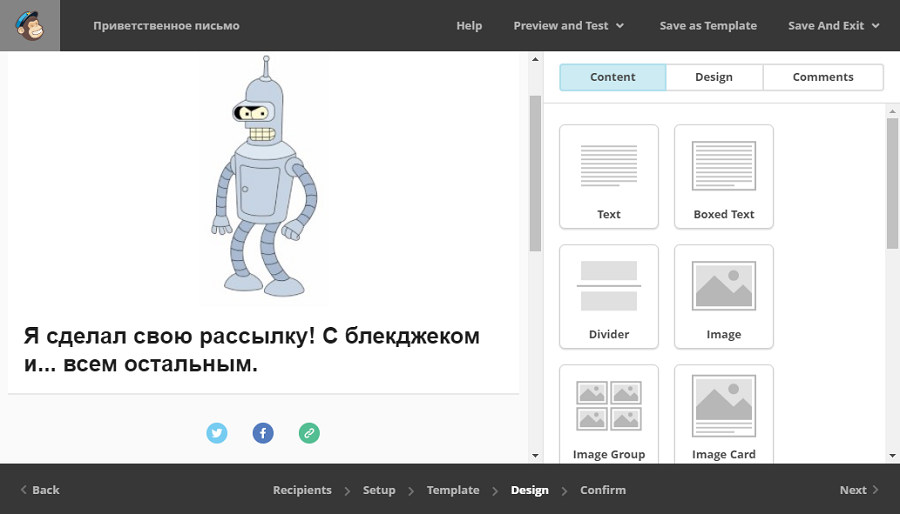900x514 pixels.
Task: Click the email preview scroll down arrow
Action: tap(535, 455)
